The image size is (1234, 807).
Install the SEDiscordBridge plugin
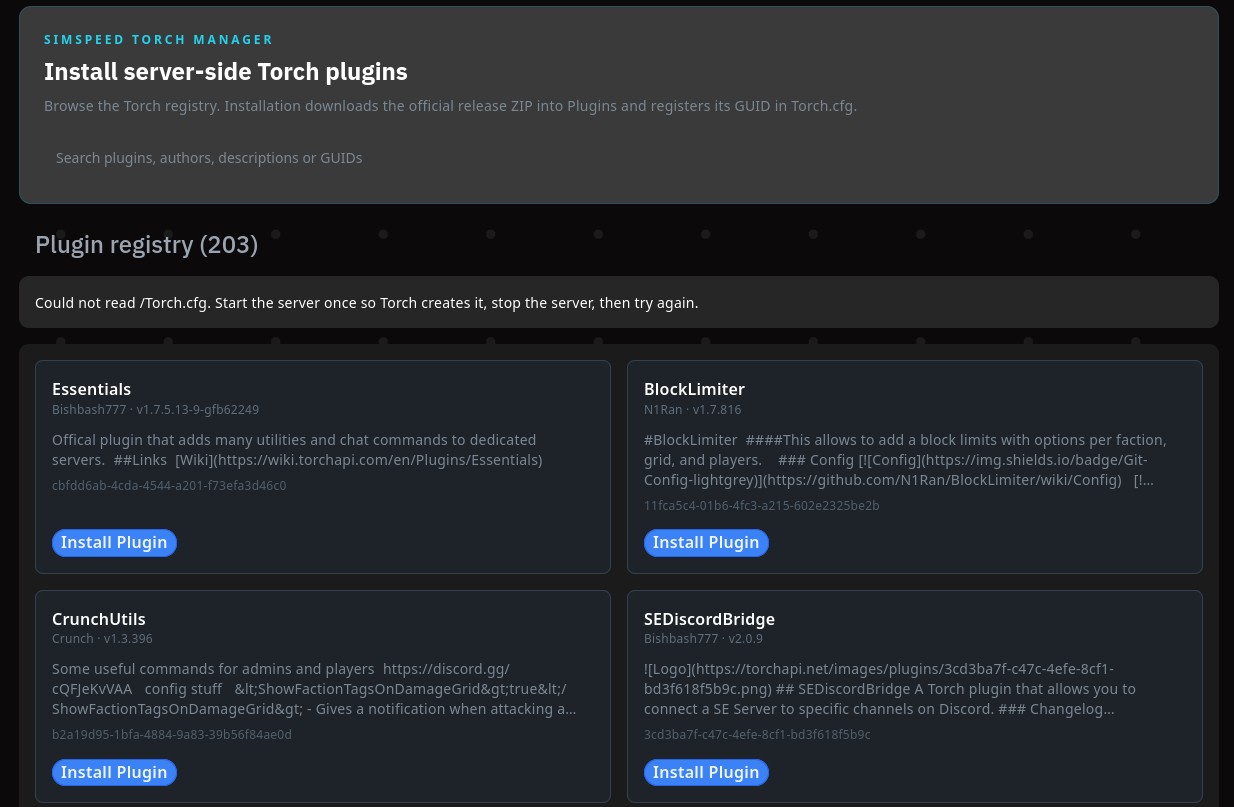pos(706,772)
